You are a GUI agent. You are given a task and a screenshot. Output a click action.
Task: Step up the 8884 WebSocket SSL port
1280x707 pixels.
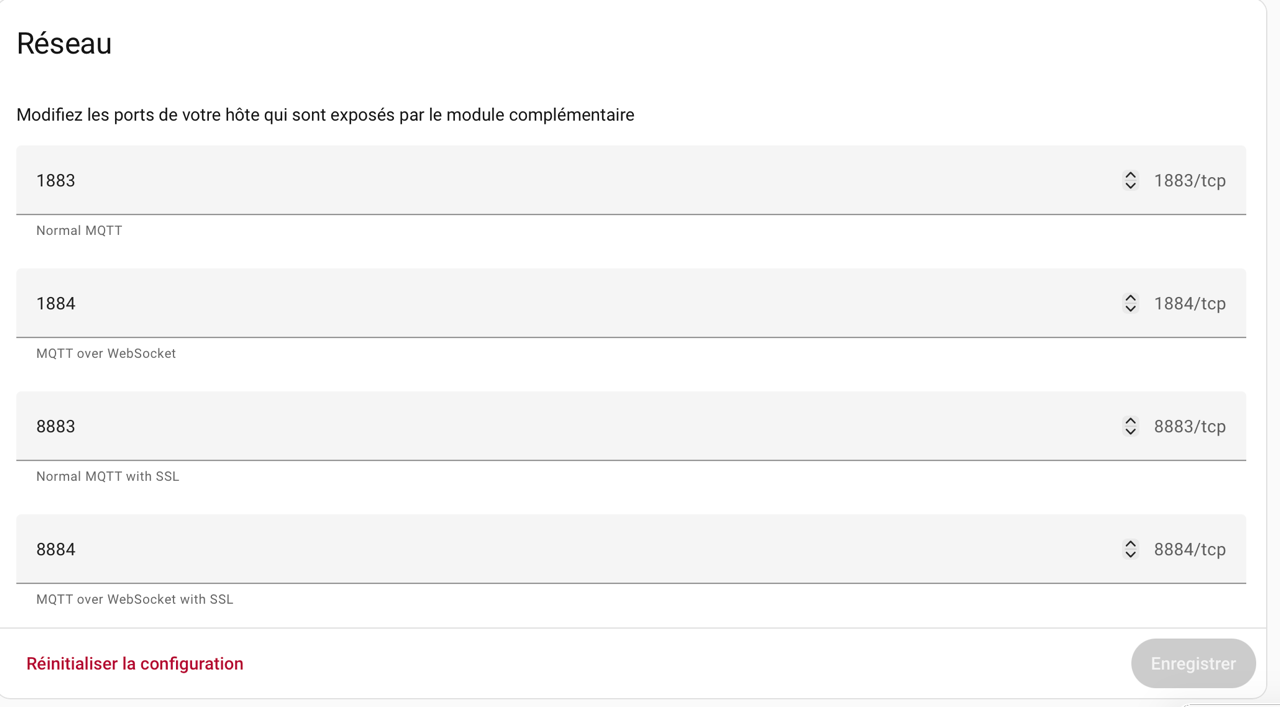tap(1130, 544)
